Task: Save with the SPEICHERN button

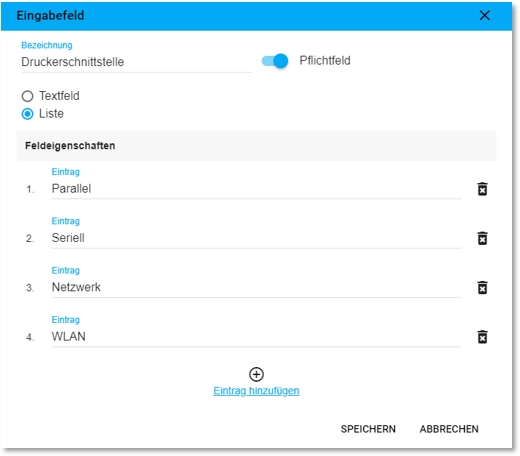Action: (368, 429)
